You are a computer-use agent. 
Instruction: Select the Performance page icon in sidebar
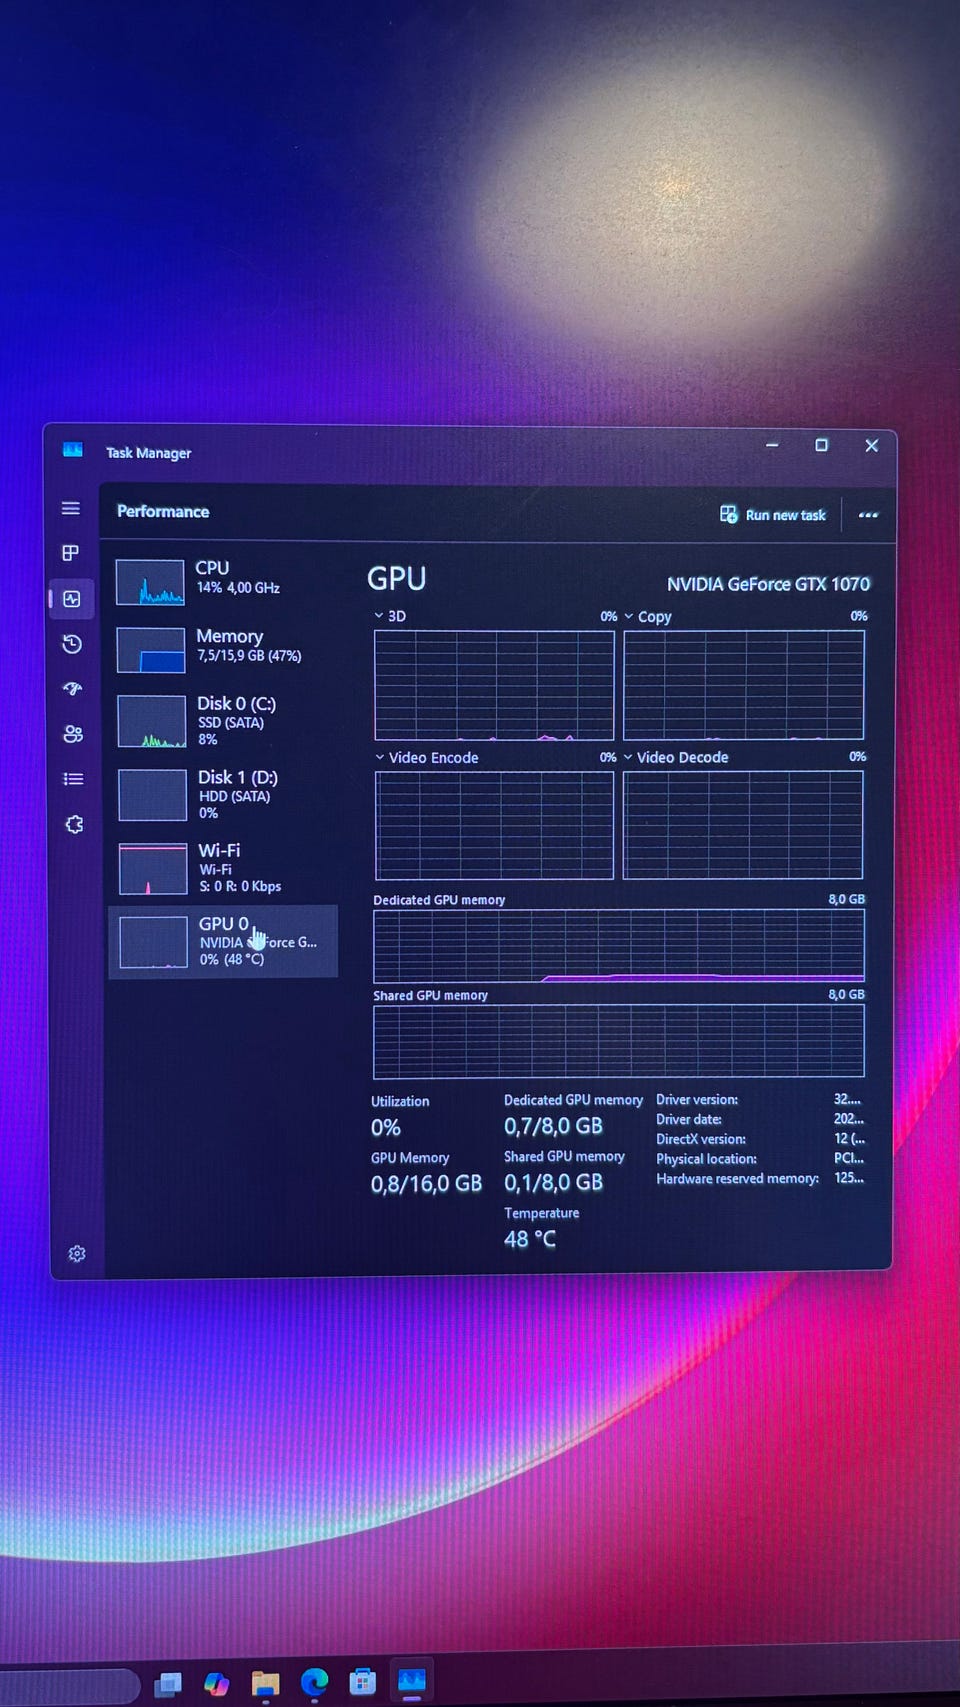72,599
